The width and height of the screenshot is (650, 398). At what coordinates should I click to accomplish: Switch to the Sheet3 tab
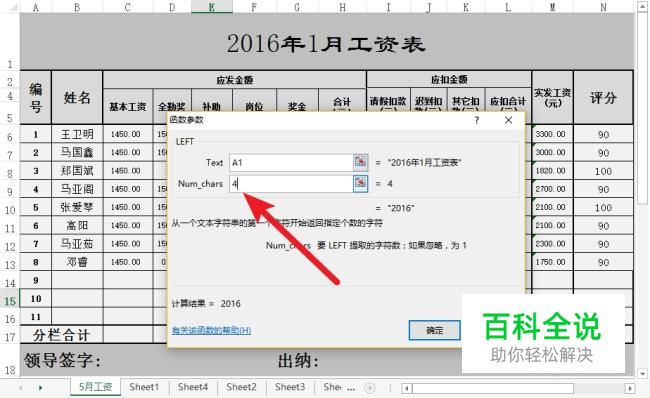tap(290, 387)
